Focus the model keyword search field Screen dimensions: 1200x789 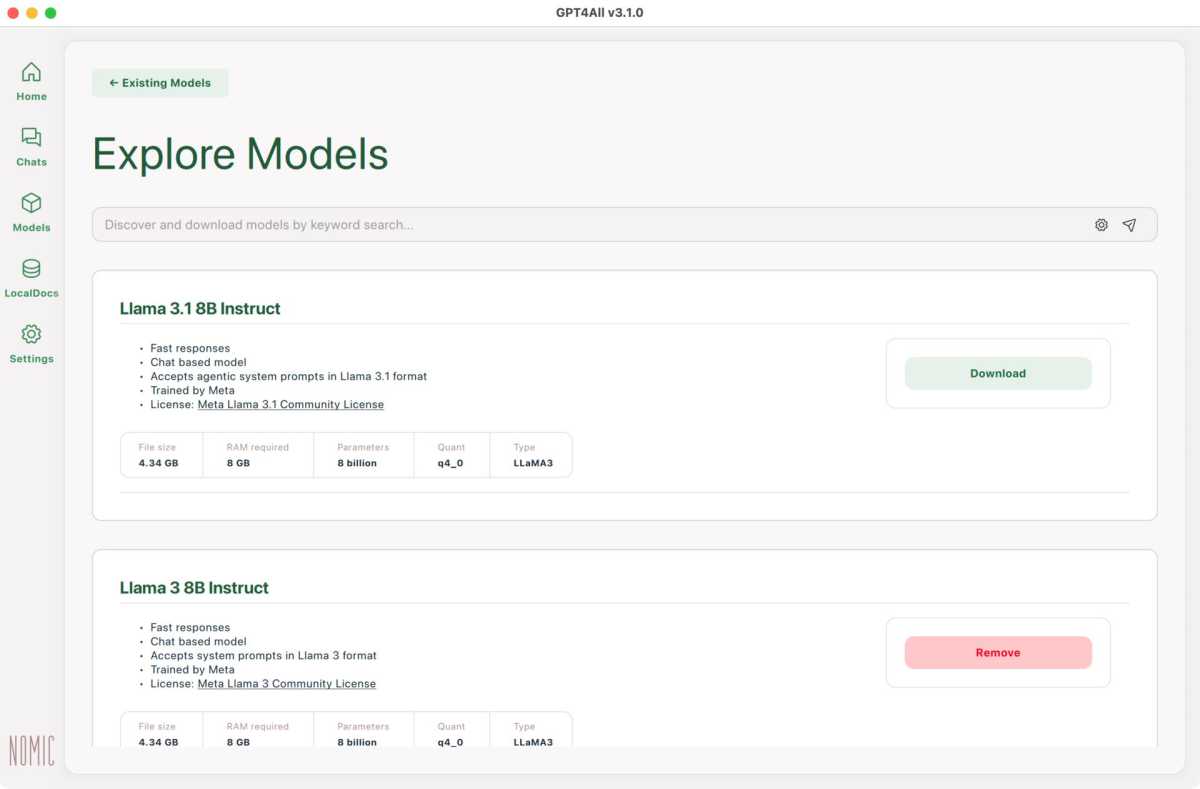click(x=590, y=225)
